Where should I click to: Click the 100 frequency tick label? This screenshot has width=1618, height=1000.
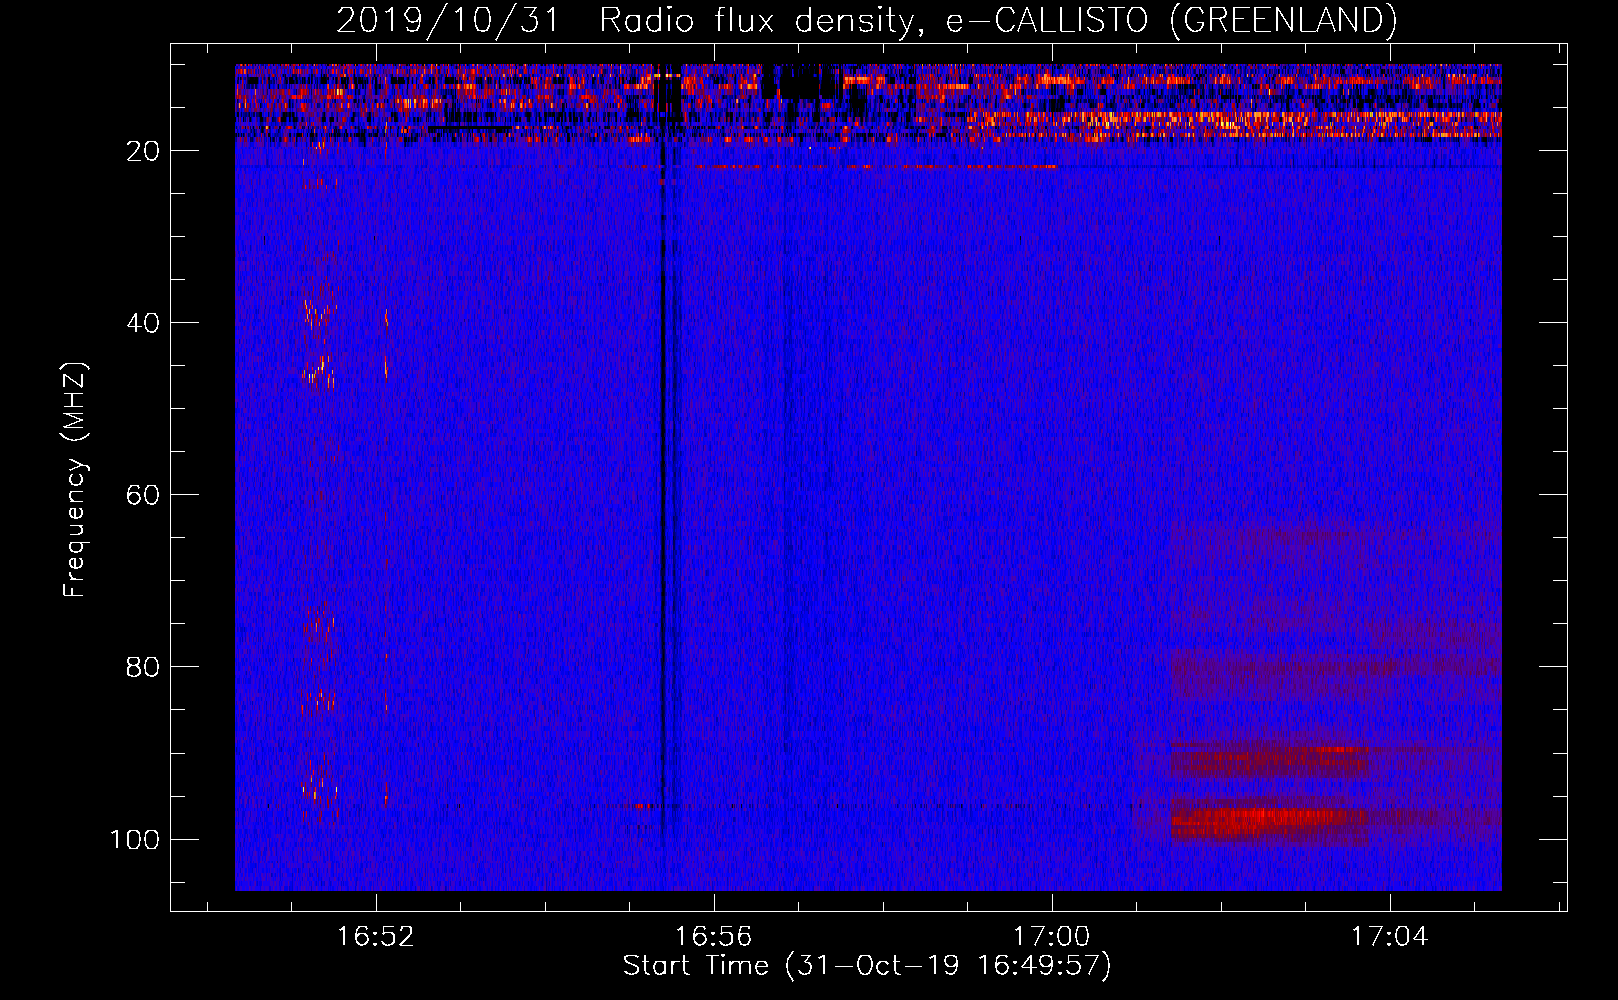point(135,839)
